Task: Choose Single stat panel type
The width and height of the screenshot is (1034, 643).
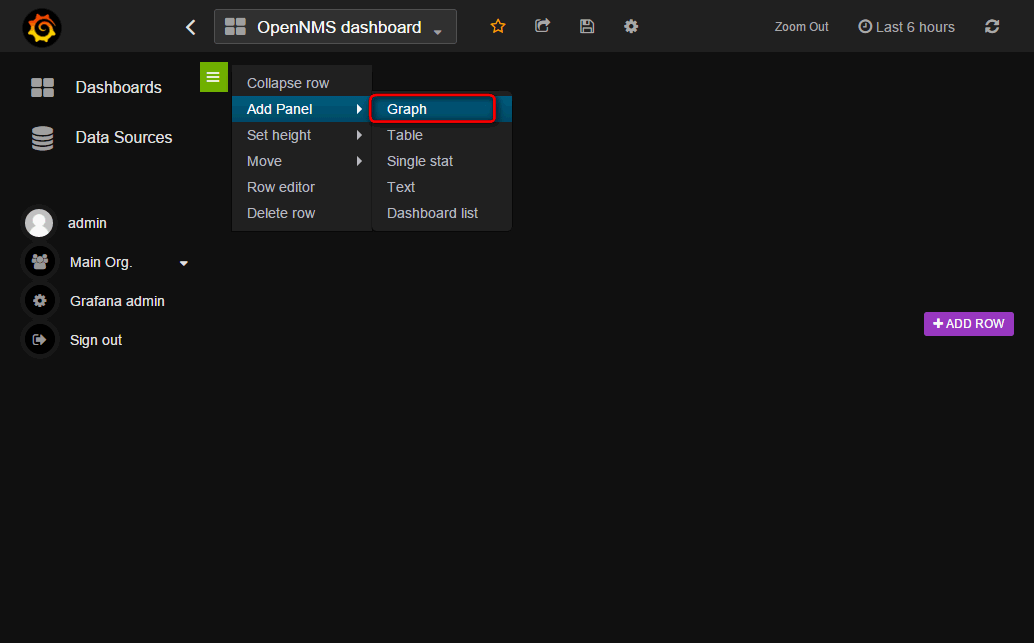Action: (x=442, y=161)
